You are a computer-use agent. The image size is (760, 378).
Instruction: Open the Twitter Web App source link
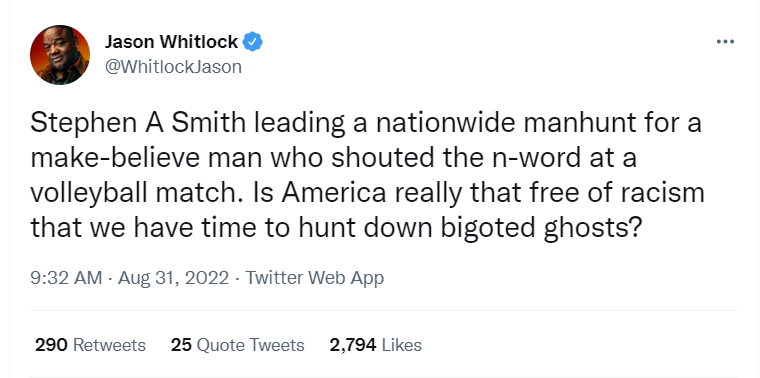tap(315, 278)
